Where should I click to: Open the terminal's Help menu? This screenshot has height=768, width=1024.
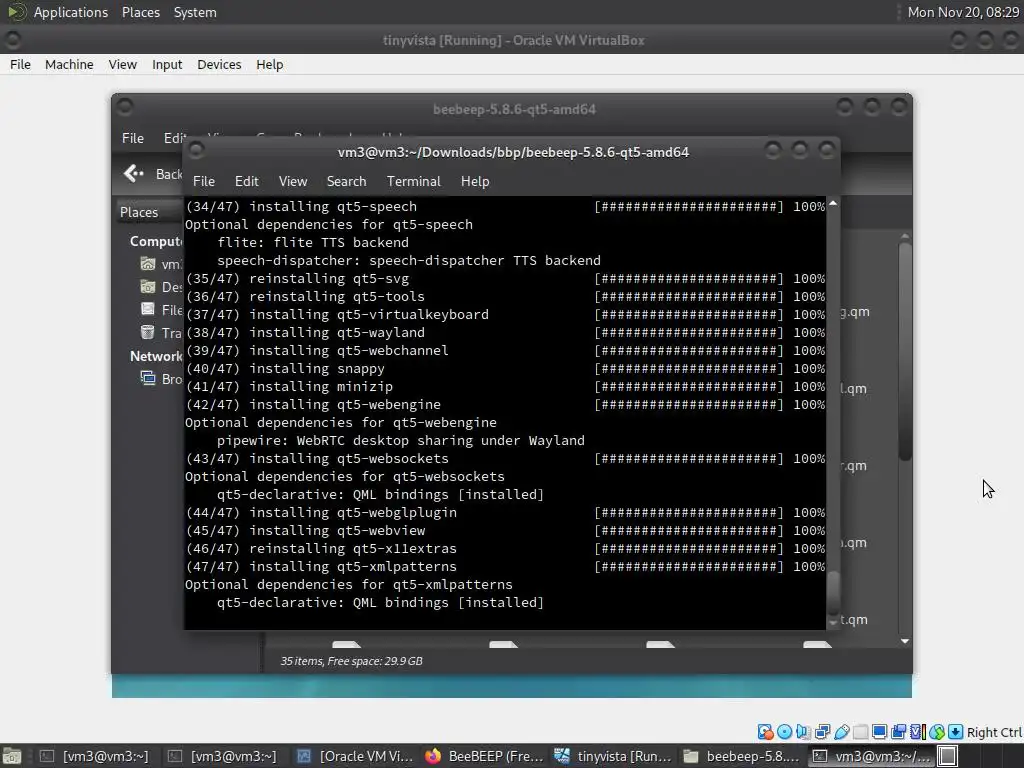[x=475, y=182]
